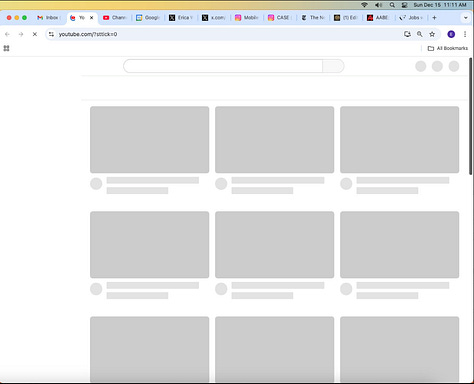The height and width of the screenshot is (384, 474).
Task: Open the Wi-Fi menu bar icon
Action: [x=364, y=5]
